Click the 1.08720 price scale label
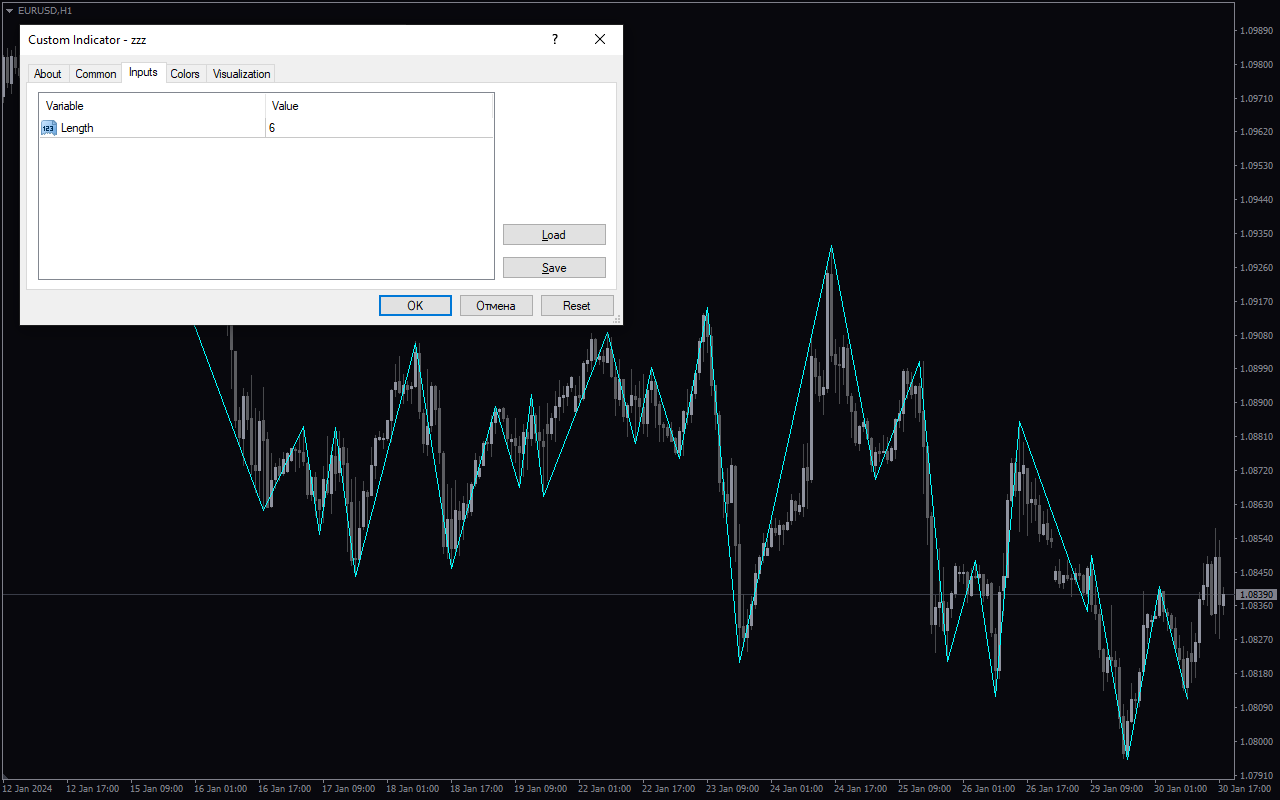 point(1256,470)
